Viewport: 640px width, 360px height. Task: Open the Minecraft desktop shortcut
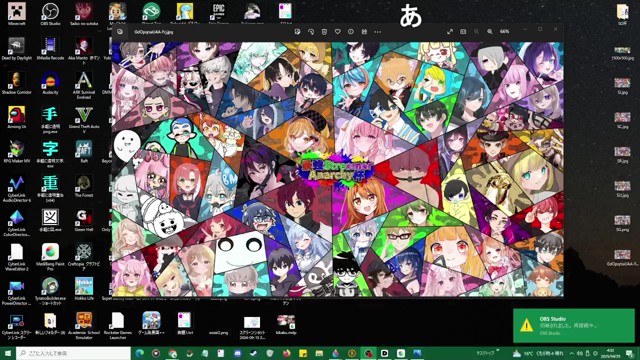click(17, 14)
